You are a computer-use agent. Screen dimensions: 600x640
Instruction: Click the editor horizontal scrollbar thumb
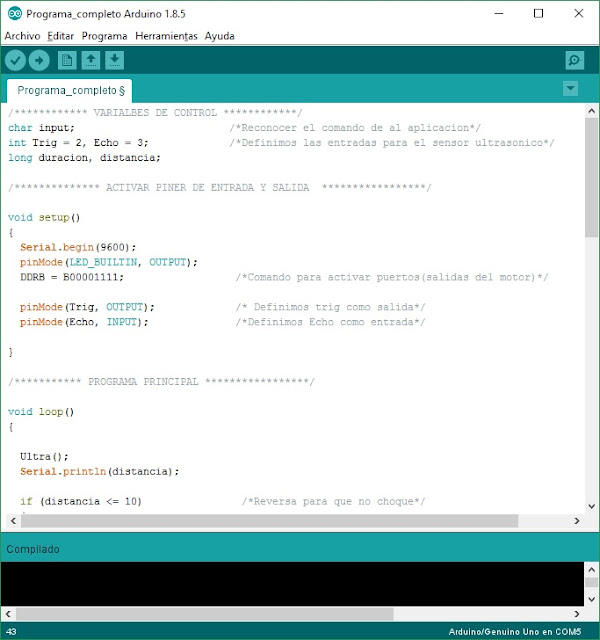[269, 521]
